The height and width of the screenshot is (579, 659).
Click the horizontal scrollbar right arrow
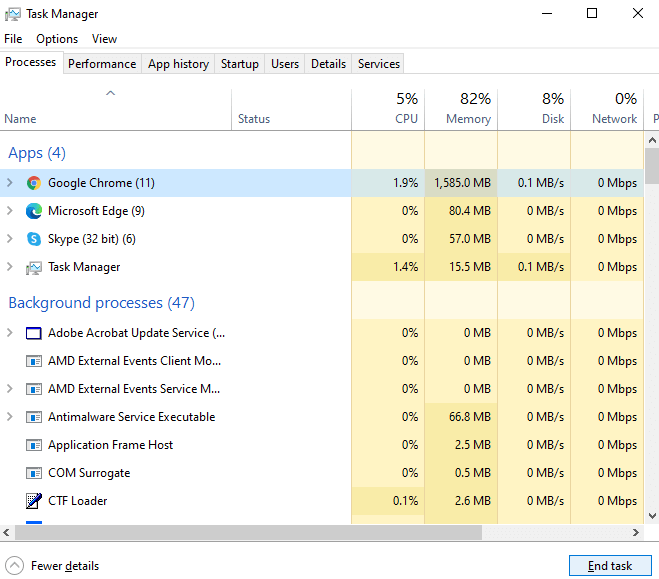point(636,532)
